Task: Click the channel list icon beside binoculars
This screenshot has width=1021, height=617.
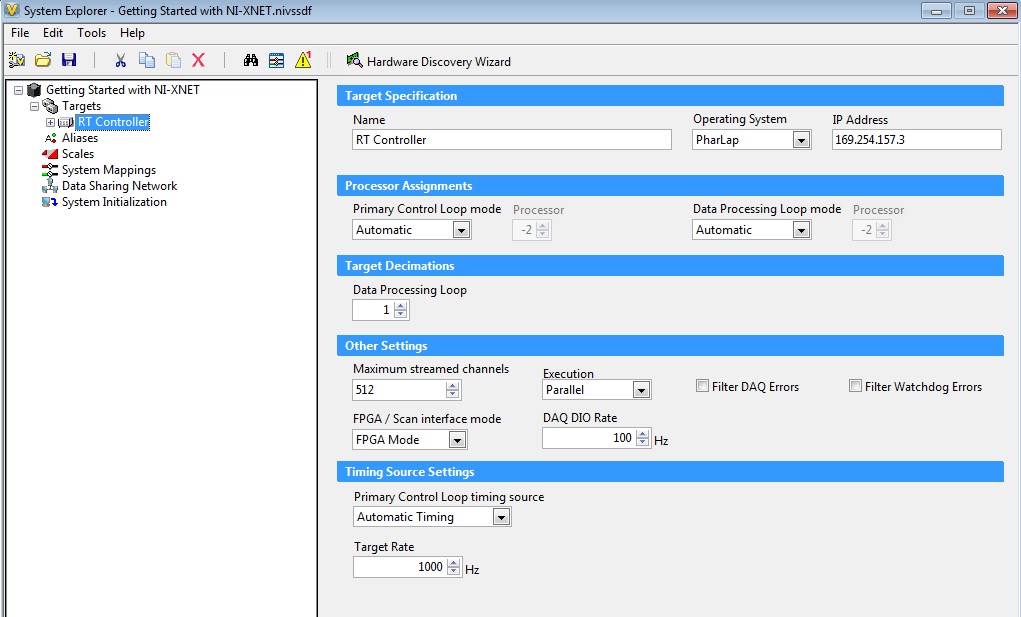Action: pos(277,61)
